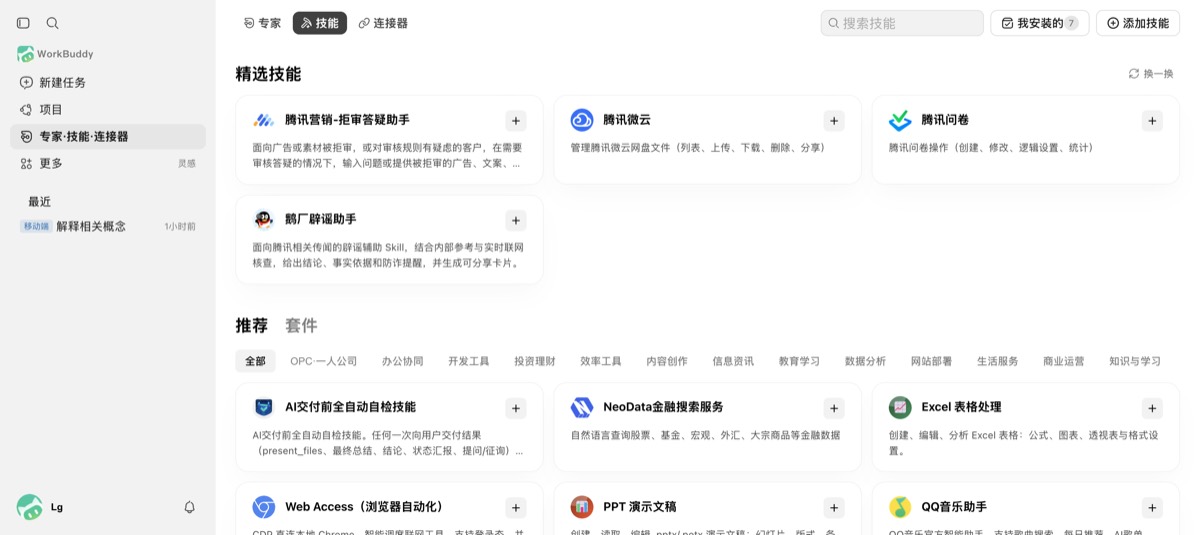Click the 搜索技能 search field
This screenshot has height=535, width=1200.
point(902,23)
